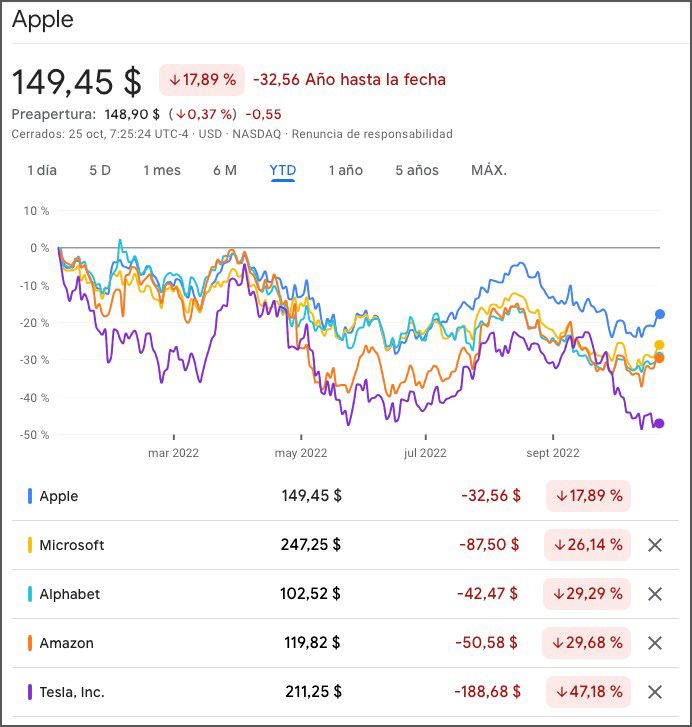Click Tesla's yellow... no, purple color marker
Image resolution: width=692 pixels, height=727 pixels.
[x=30, y=692]
